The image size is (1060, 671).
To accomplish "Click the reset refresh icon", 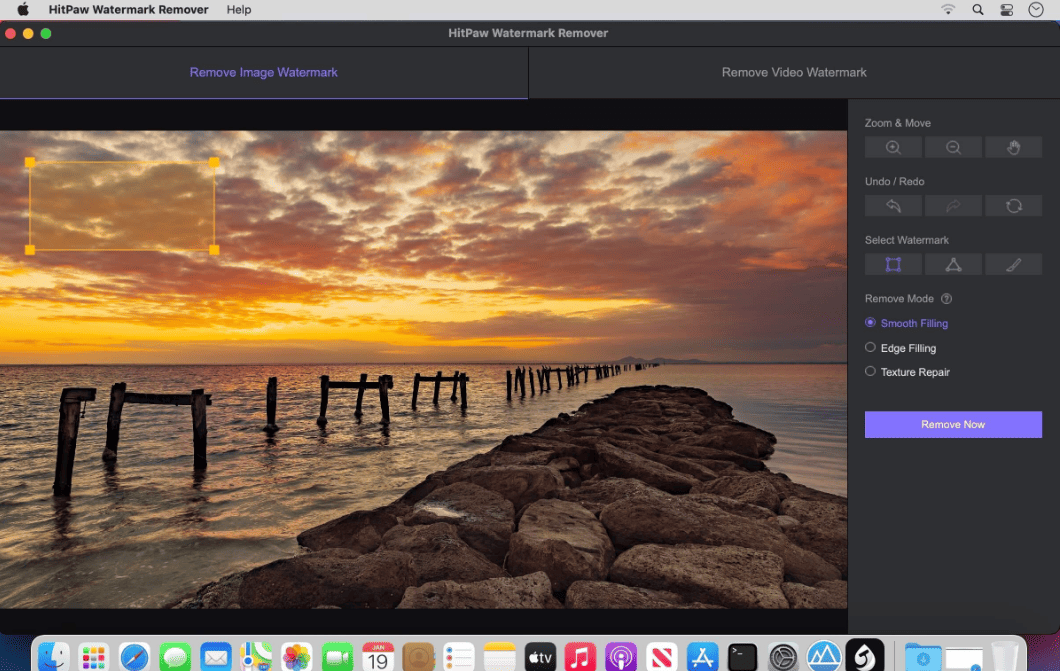I will (1013, 206).
